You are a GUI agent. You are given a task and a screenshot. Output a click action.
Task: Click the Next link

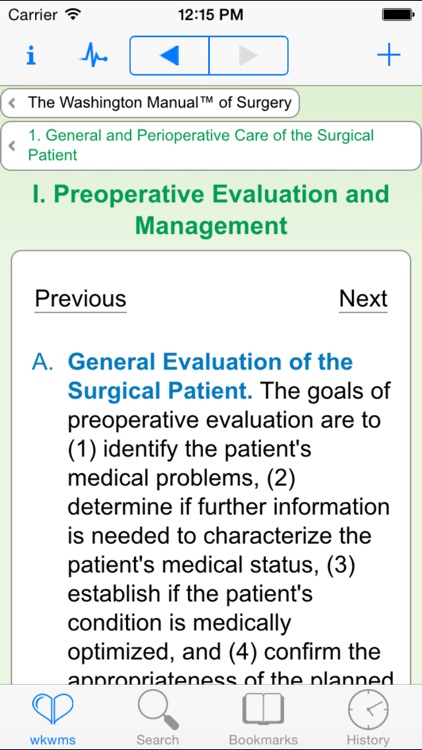point(363,299)
